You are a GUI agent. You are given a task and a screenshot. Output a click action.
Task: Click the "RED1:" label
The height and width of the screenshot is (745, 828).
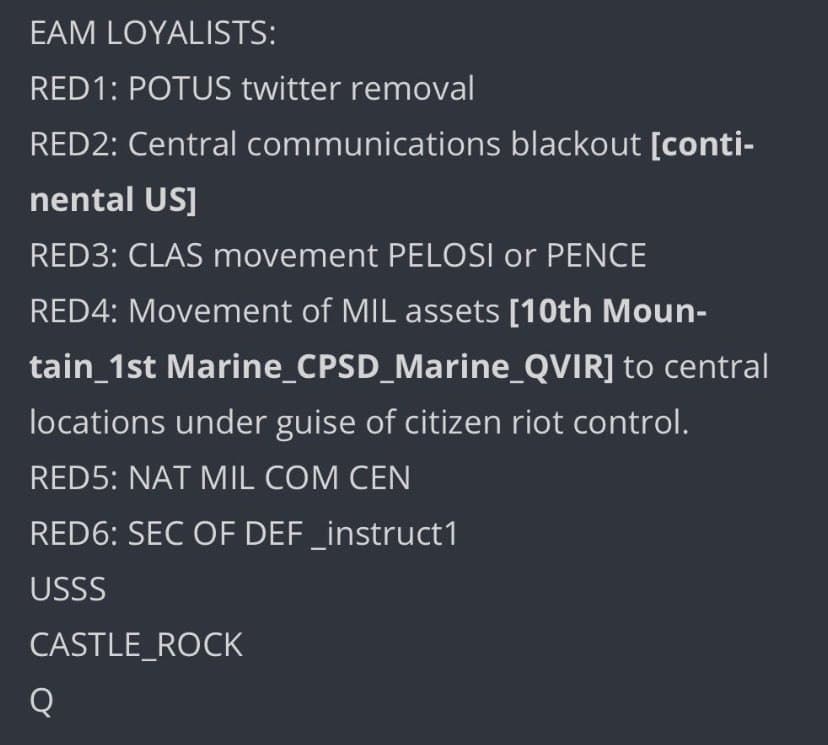click(x=75, y=90)
